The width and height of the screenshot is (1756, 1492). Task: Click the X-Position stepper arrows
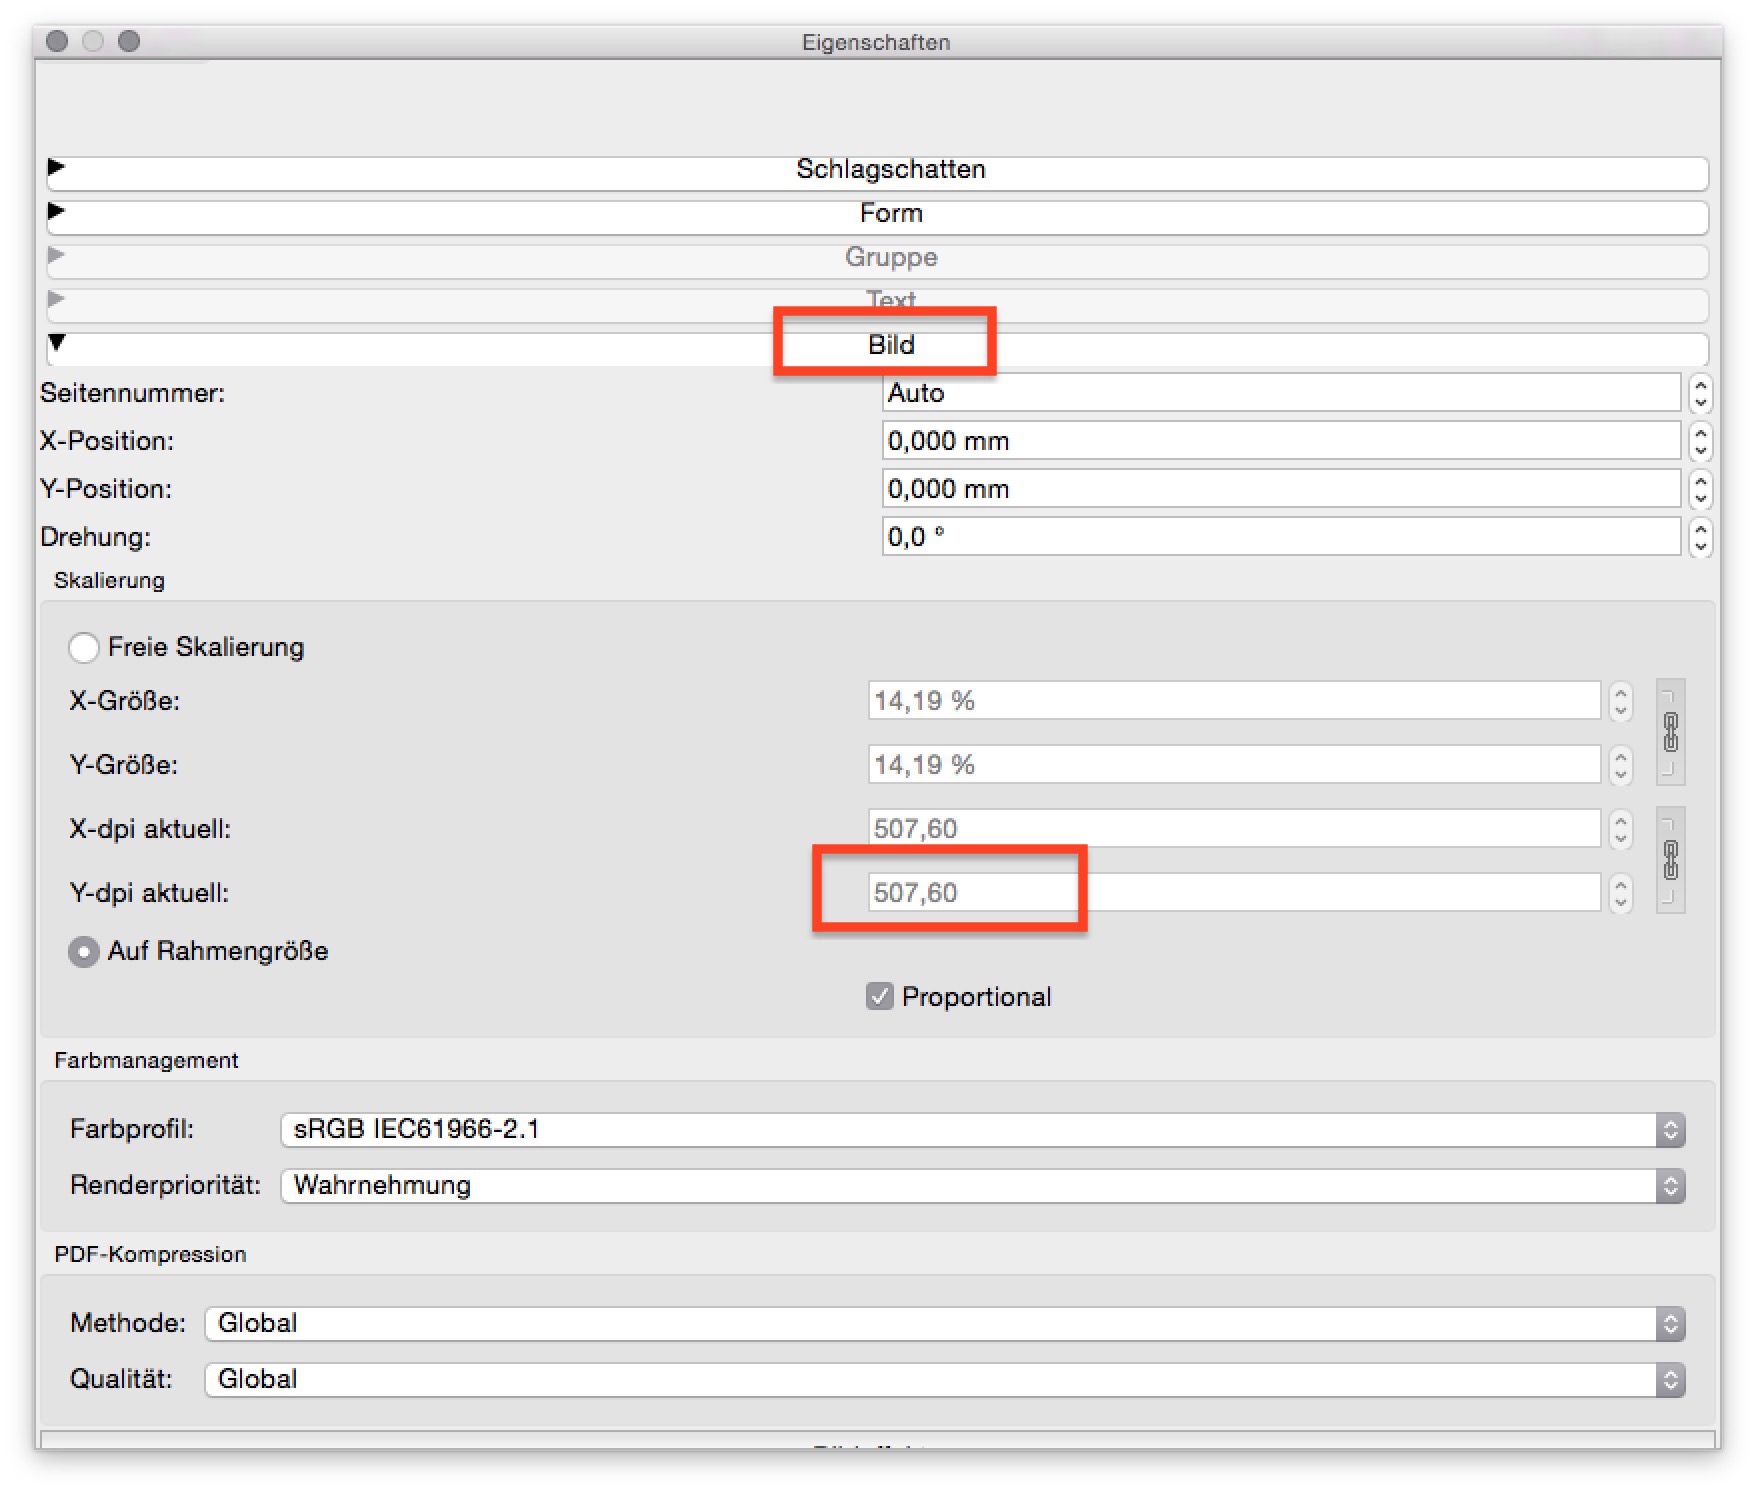coord(1700,441)
